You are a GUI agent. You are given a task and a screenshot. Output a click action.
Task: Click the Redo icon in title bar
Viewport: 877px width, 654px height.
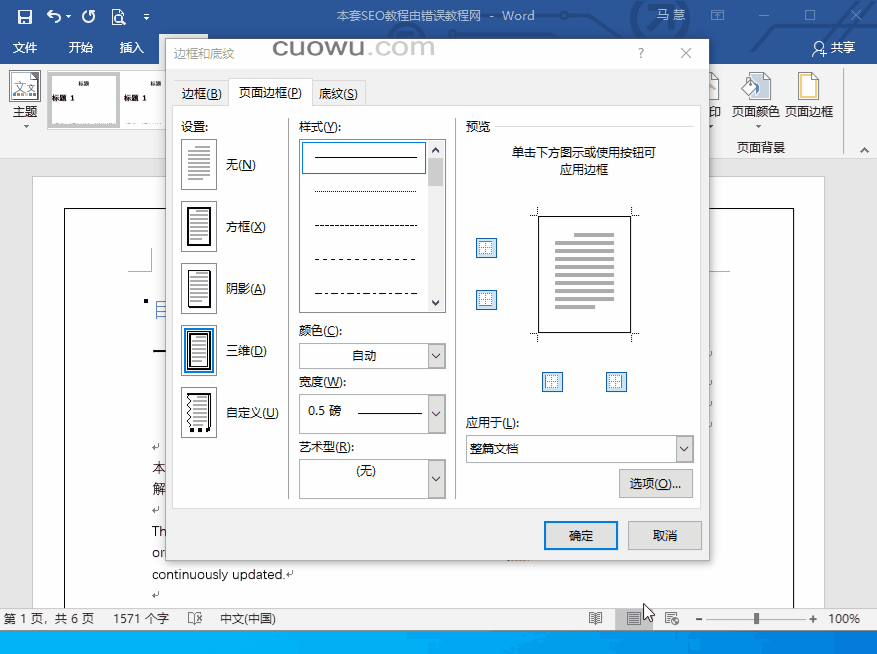88,16
